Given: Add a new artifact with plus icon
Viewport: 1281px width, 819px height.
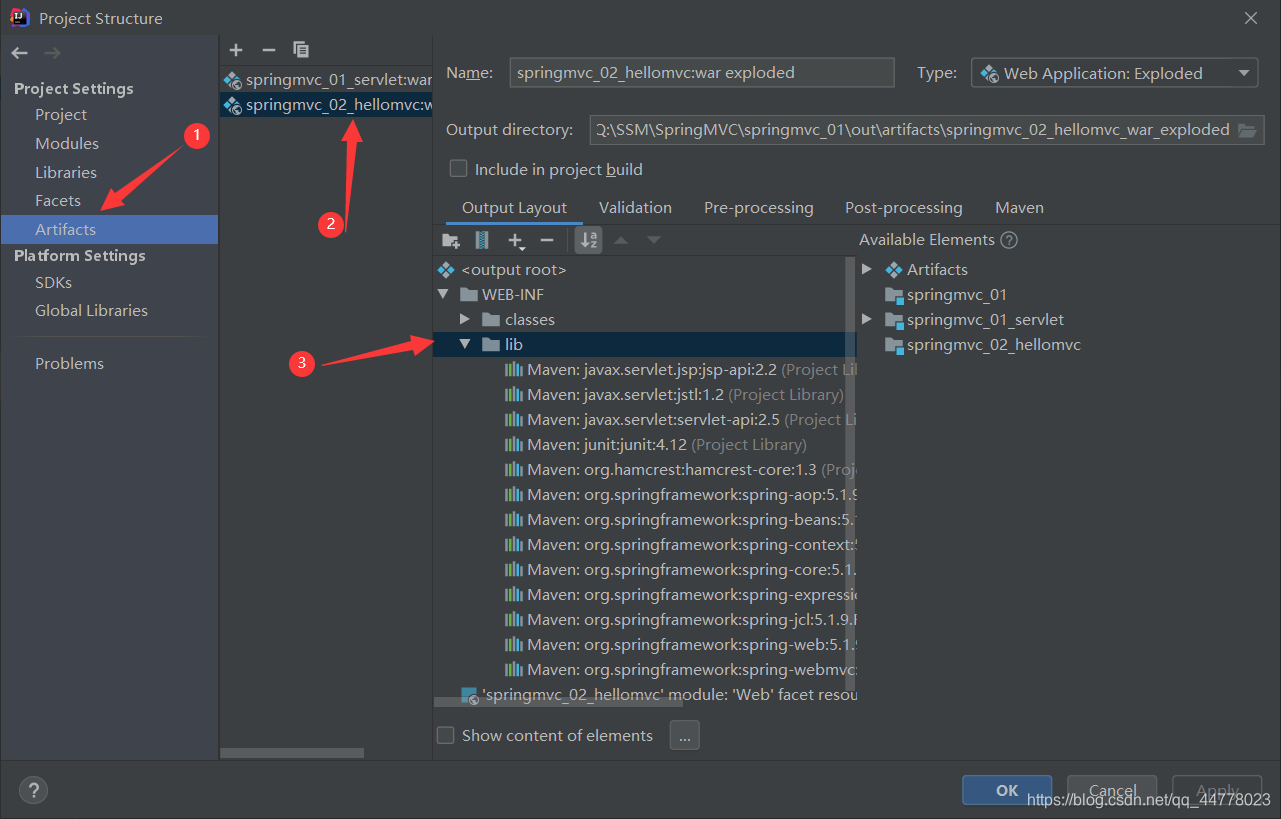Looking at the screenshot, I should [x=236, y=49].
